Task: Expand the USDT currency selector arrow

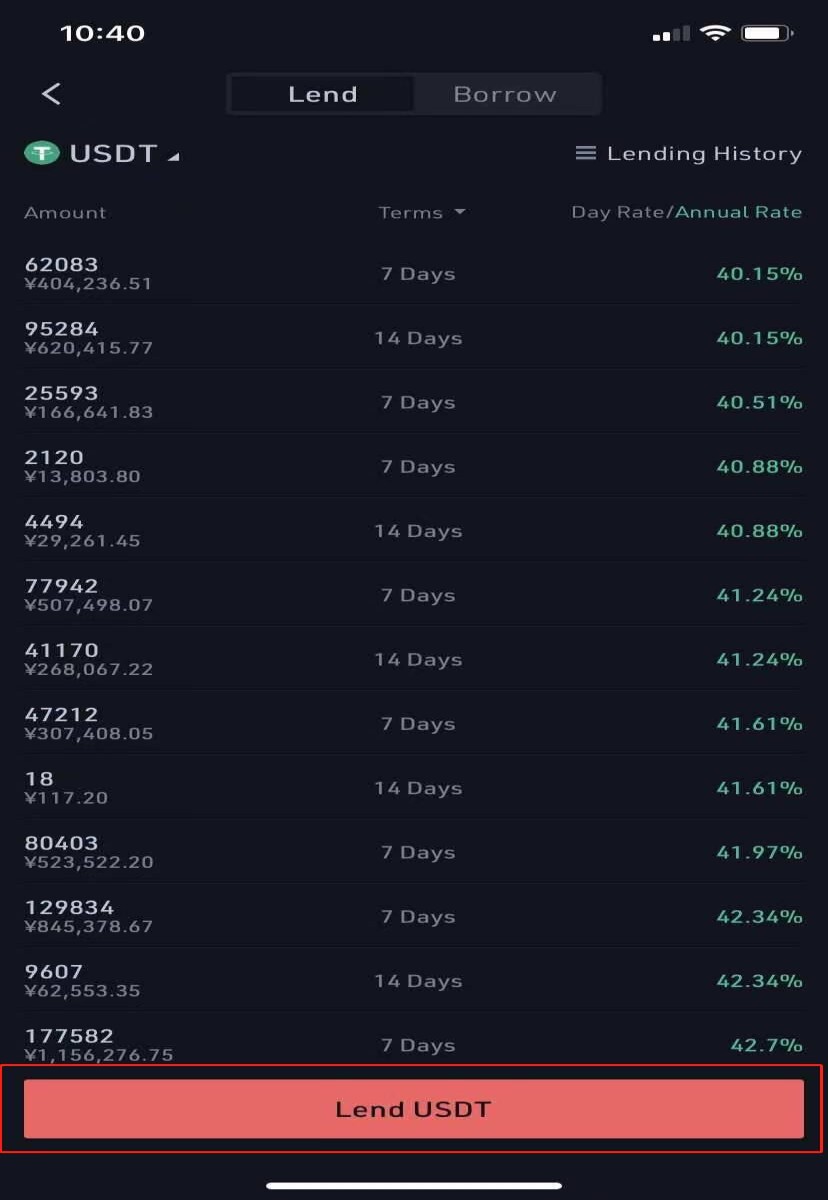Action: click(173, 157)
